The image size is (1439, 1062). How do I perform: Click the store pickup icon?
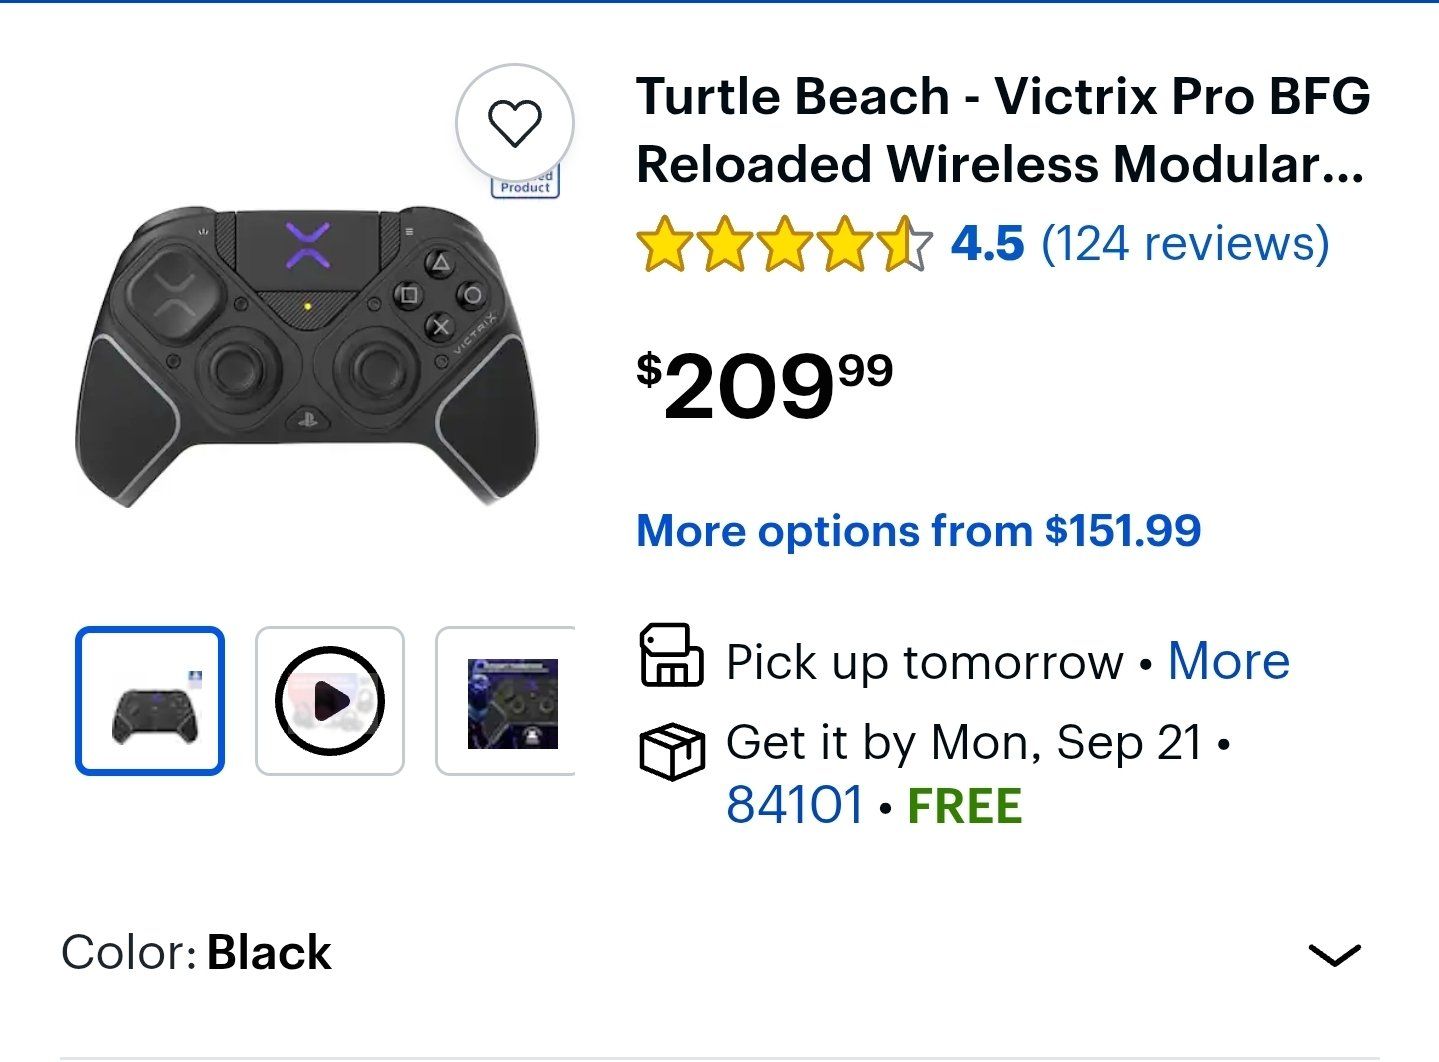[671, 655]
